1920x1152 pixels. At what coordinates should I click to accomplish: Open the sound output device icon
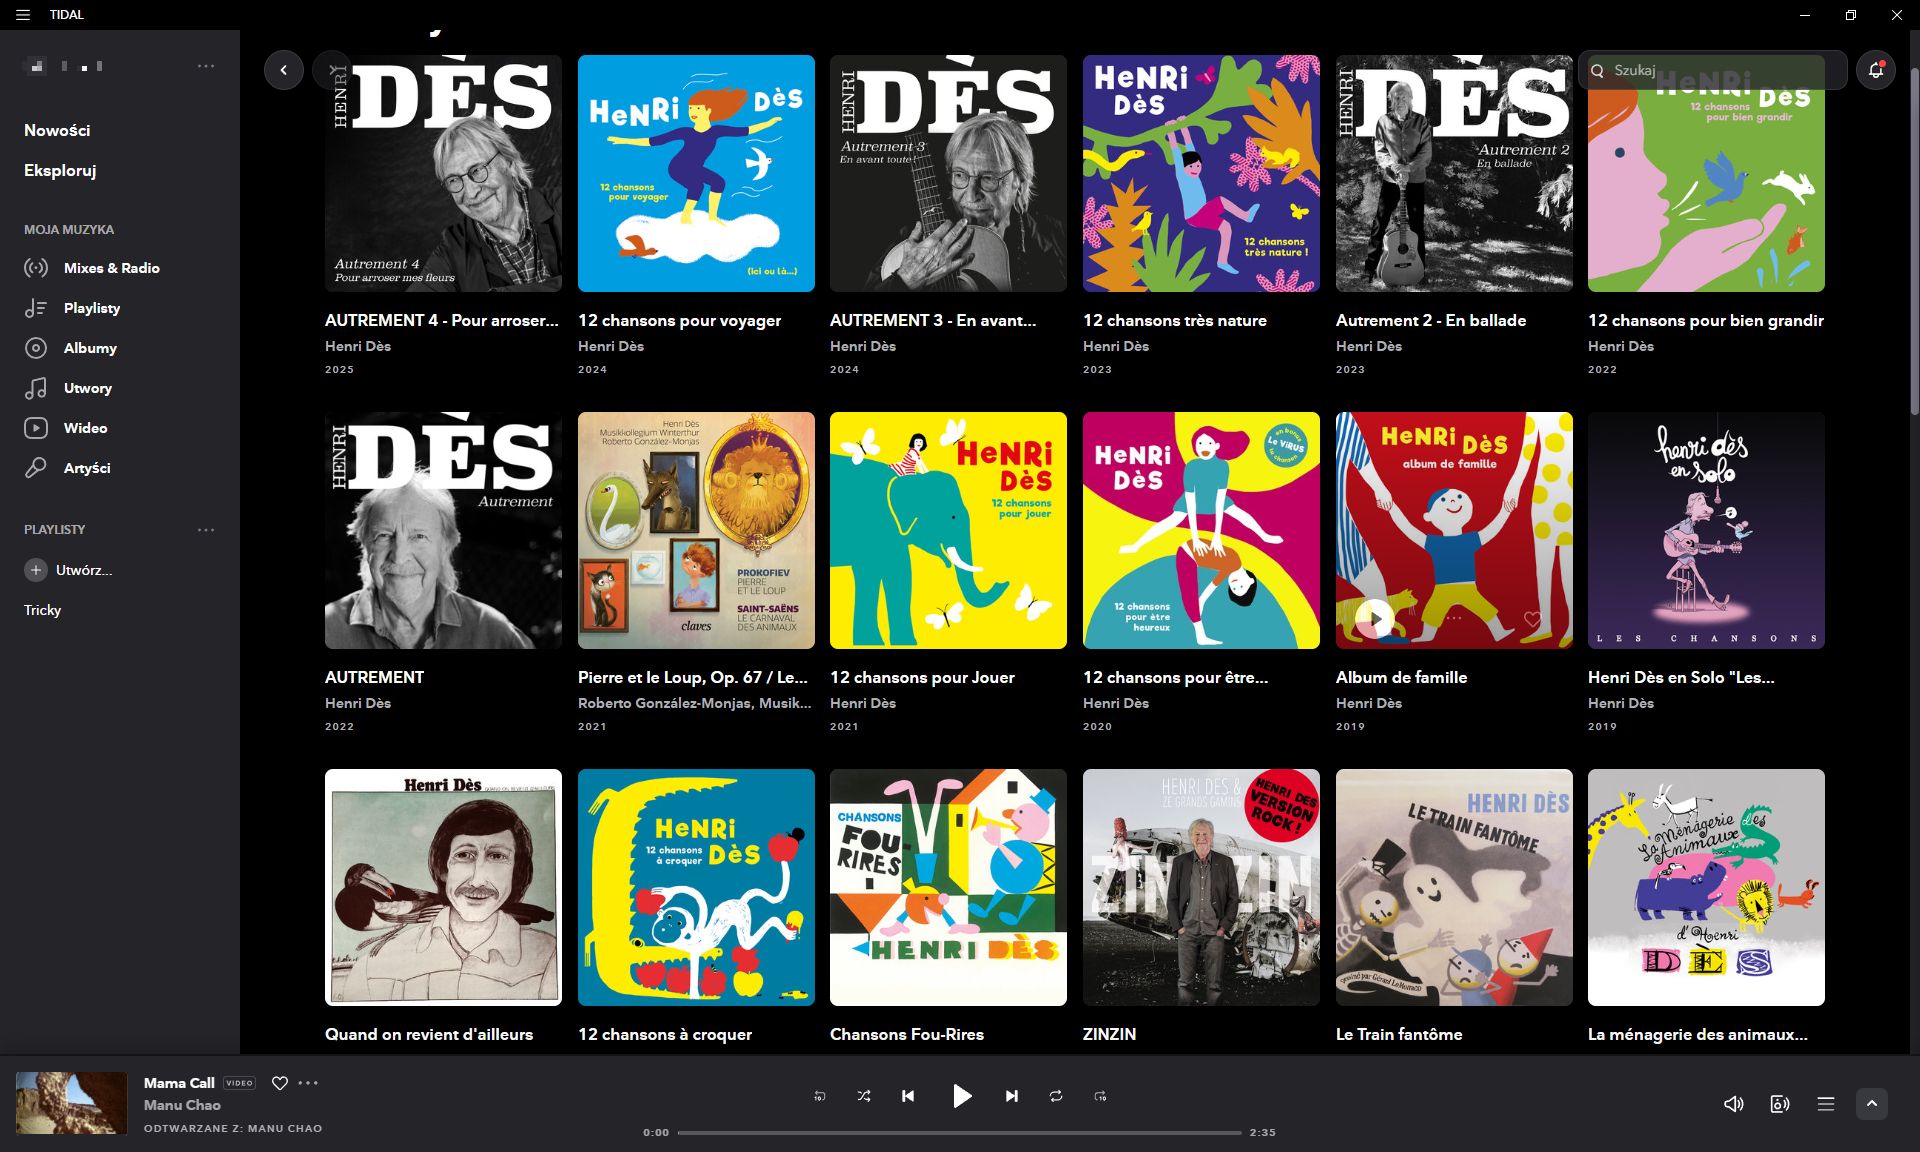coord(1780,1104)
